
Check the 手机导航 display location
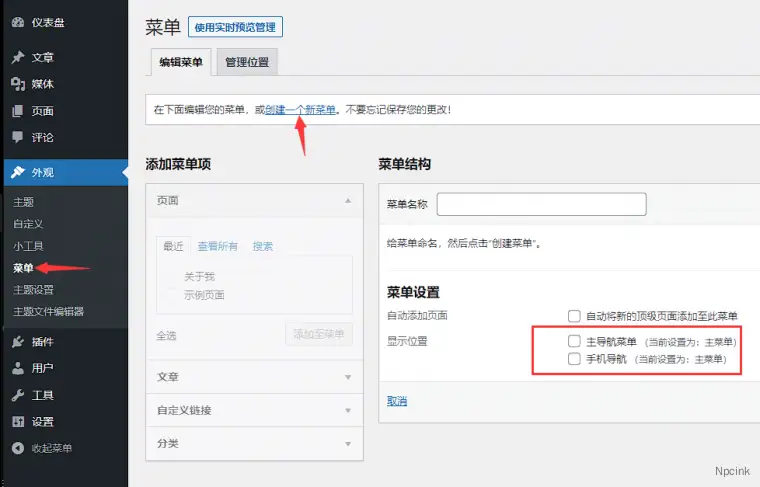tap(574, 358)
